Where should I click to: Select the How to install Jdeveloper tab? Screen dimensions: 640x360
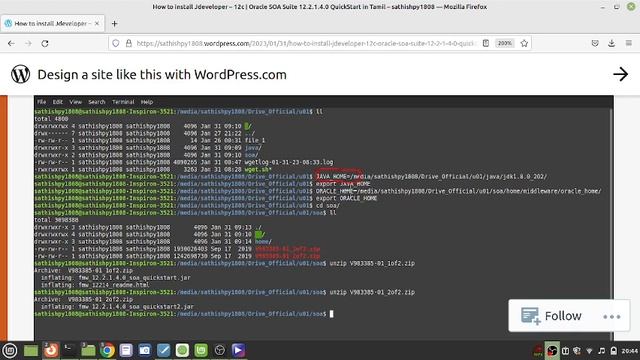tap(52, 24)
